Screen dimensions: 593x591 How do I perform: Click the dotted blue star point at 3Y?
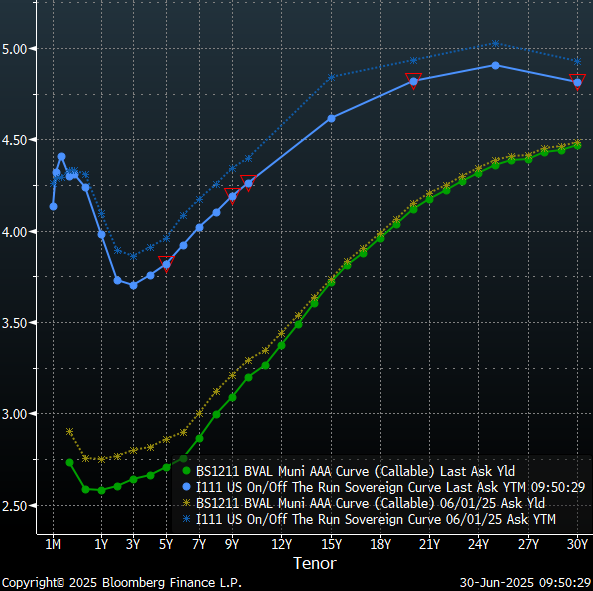click(134, 256)
